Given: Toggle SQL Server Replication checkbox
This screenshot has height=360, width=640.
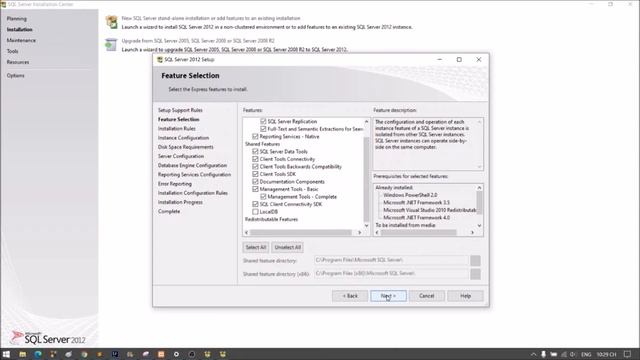Looking at the screenshot, I should click(x=263, y=121).
